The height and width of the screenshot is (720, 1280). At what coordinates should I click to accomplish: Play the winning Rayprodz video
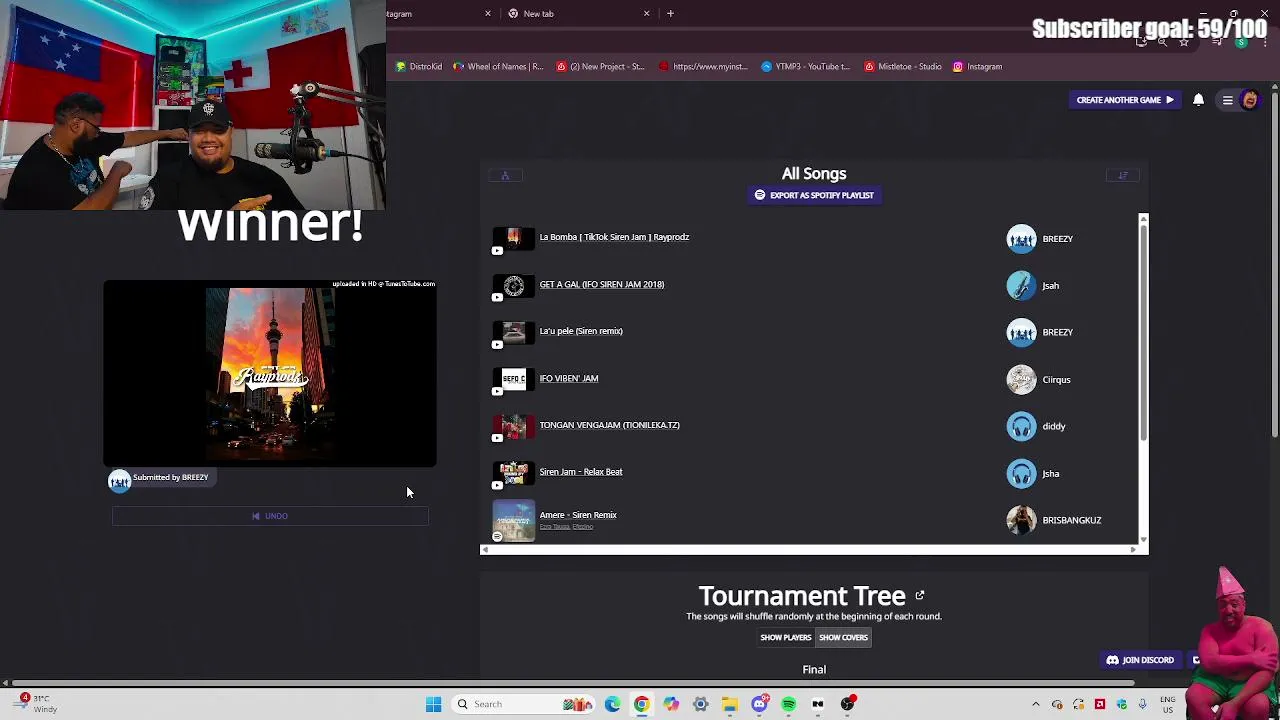(x=270, y=374)
